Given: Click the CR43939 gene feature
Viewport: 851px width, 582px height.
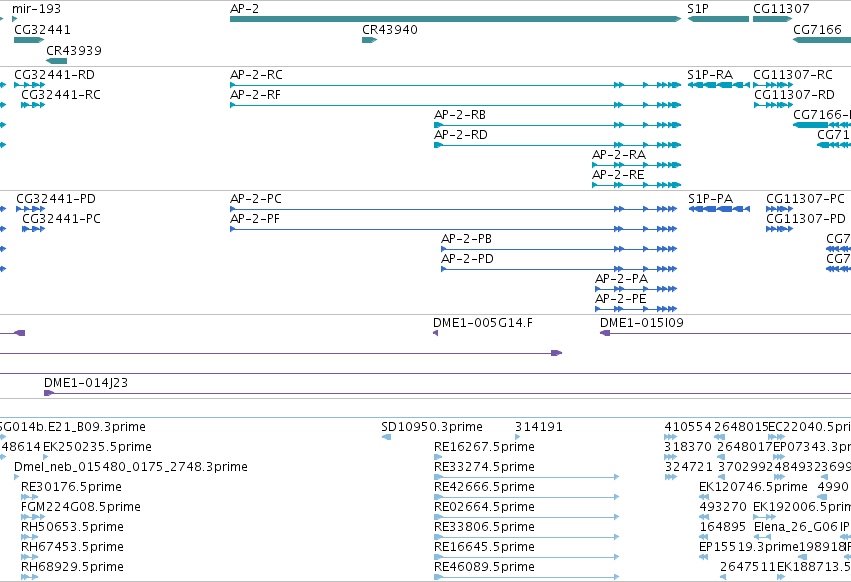Looking at the screenshot, I should click(56, 61).
